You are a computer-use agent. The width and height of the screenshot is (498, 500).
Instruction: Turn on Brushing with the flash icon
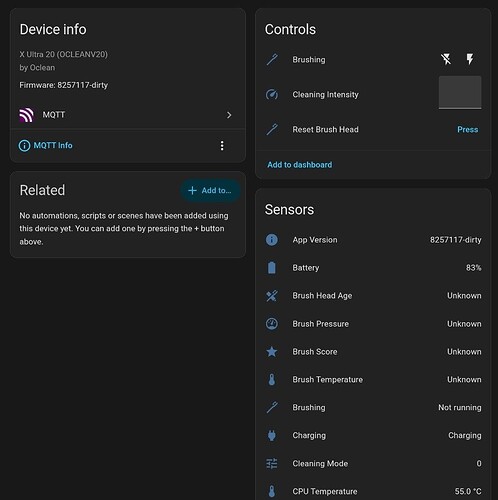coord(470,59)
